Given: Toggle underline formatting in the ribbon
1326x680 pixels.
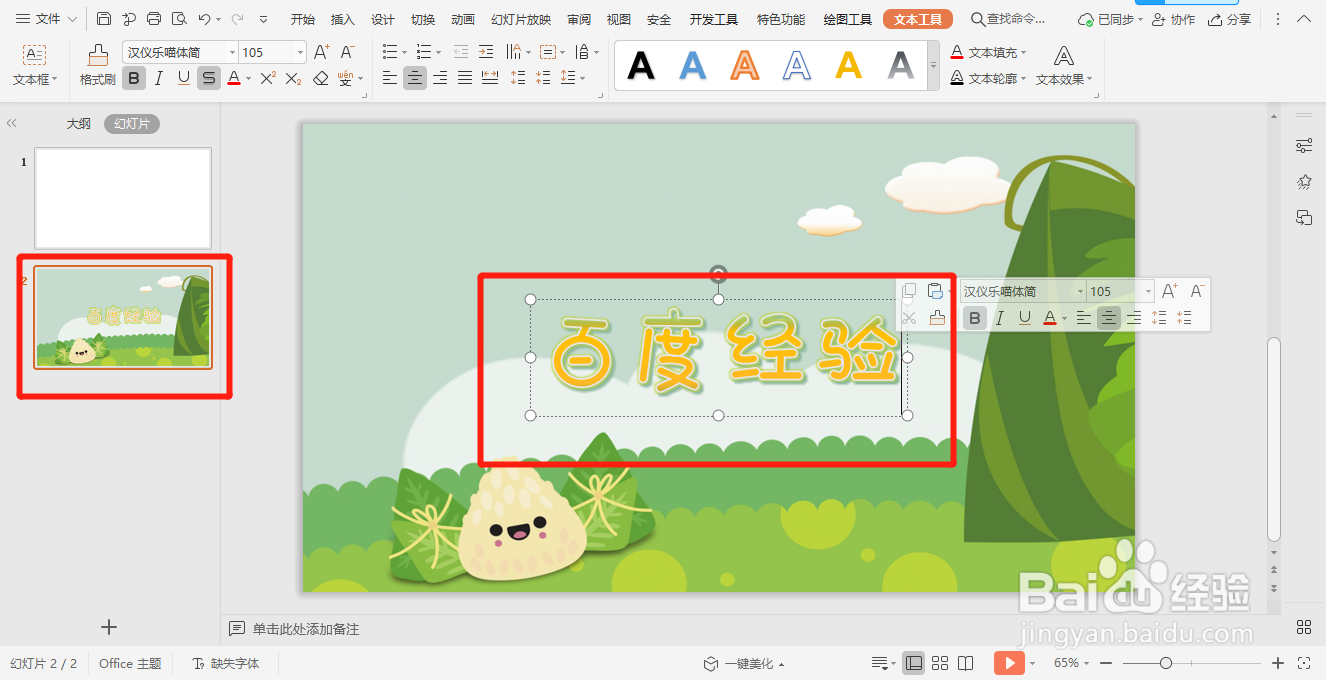Looking at the screenshot, I should pos(184,78).
